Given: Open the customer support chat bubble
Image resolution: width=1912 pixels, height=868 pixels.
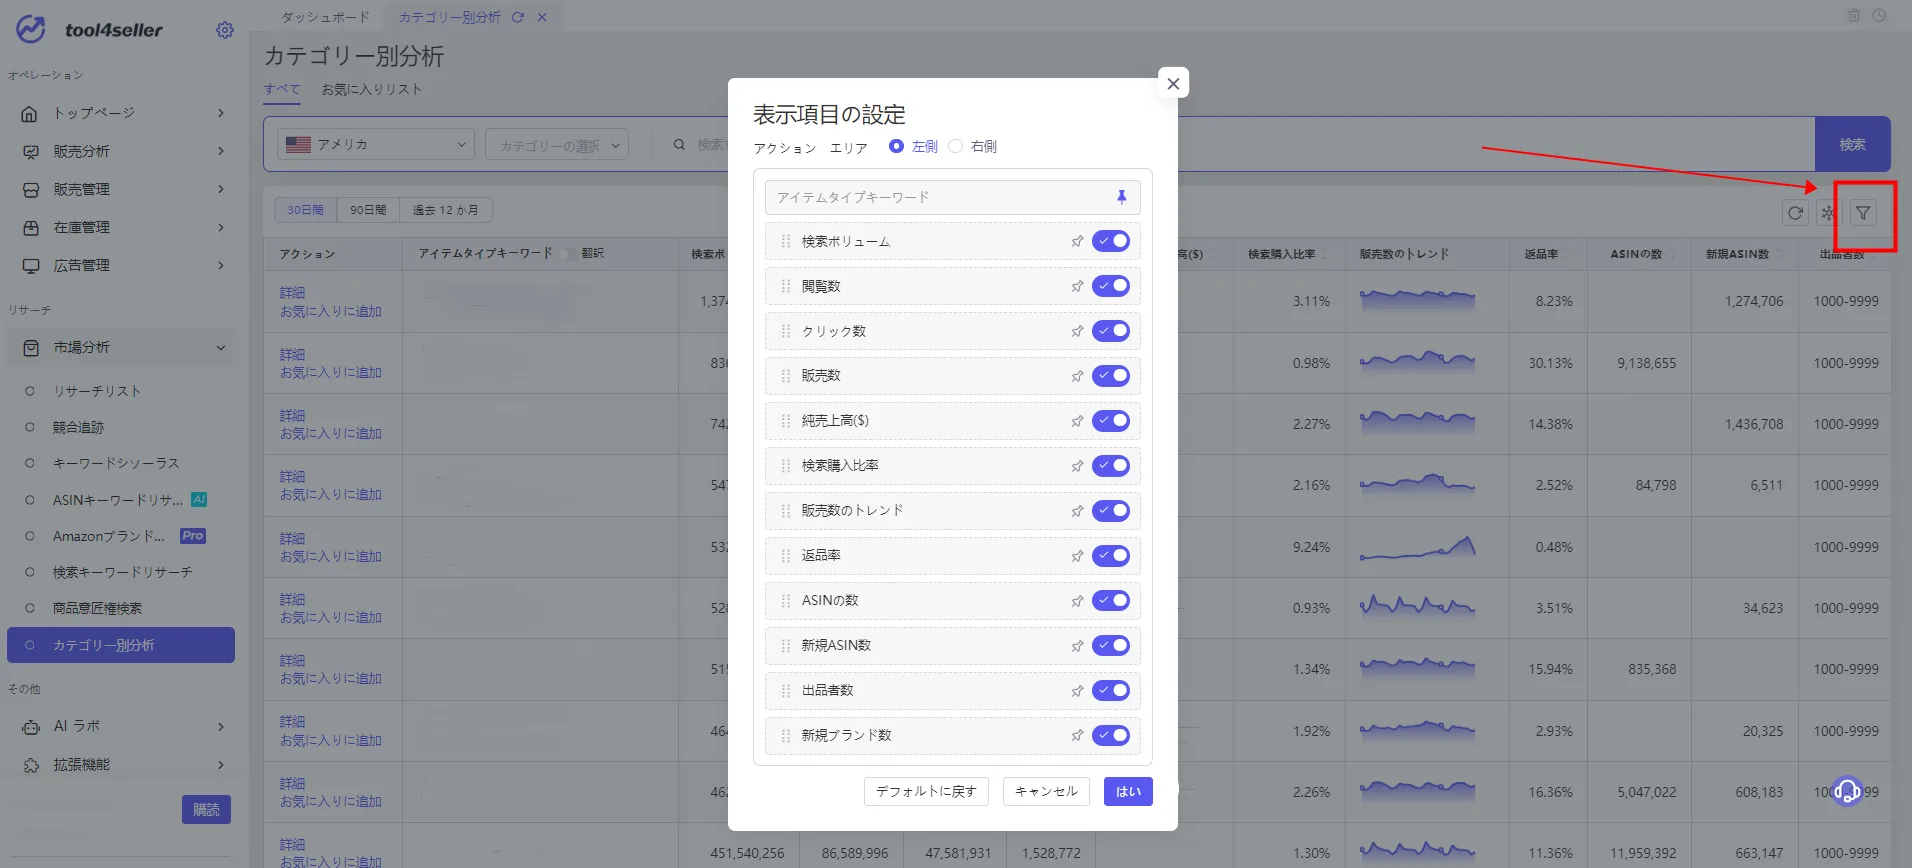Looking at the screenshot, I should coord(1847,791).
